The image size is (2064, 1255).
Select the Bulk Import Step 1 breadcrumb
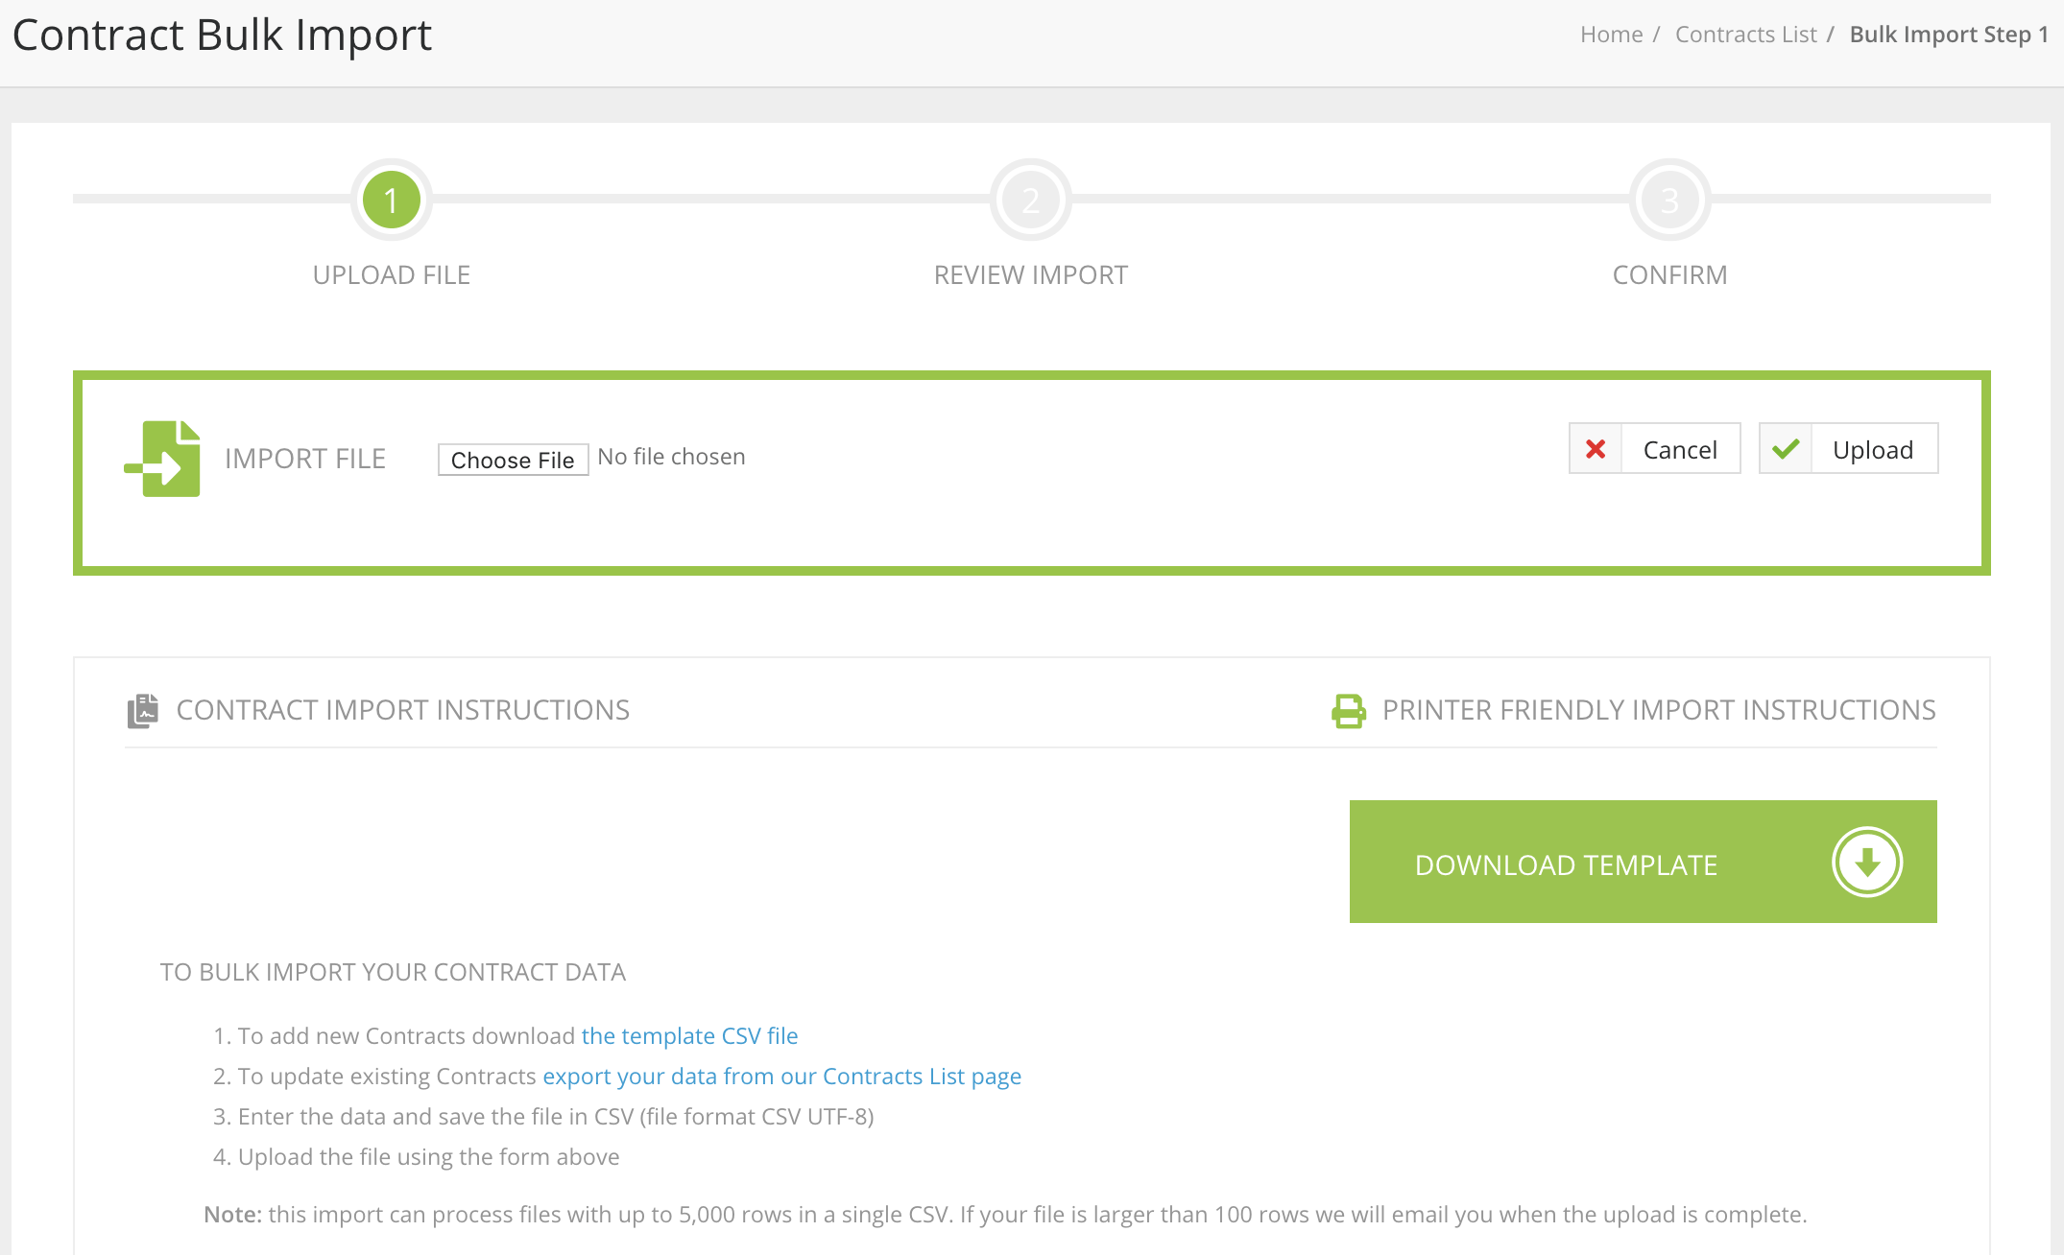tap(1948, 33)
